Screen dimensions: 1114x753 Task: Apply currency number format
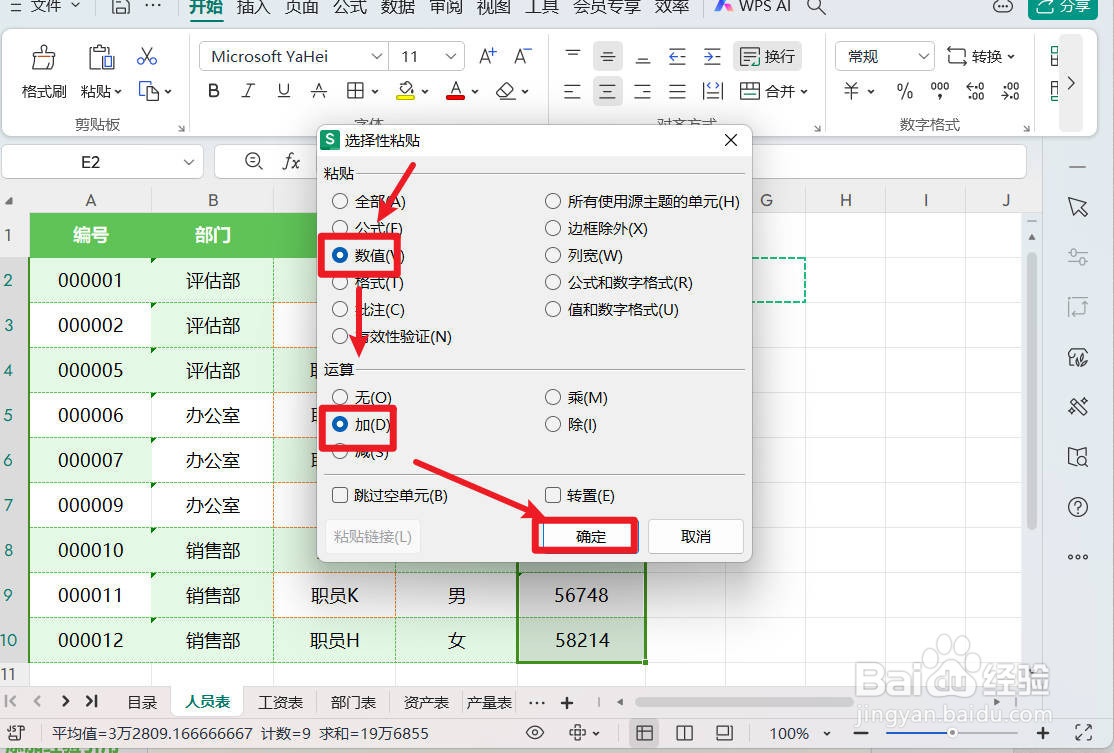pyautogui.click(x=851, y=90)
